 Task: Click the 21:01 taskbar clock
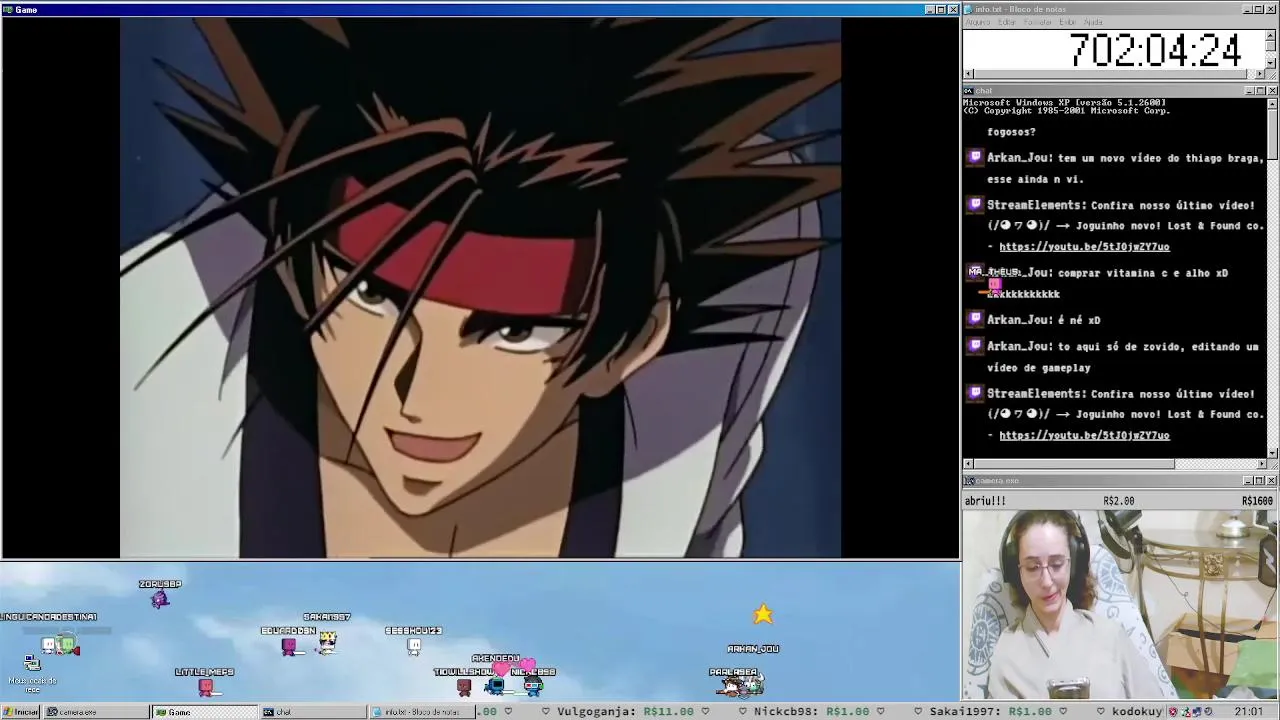pos(1248,712)
